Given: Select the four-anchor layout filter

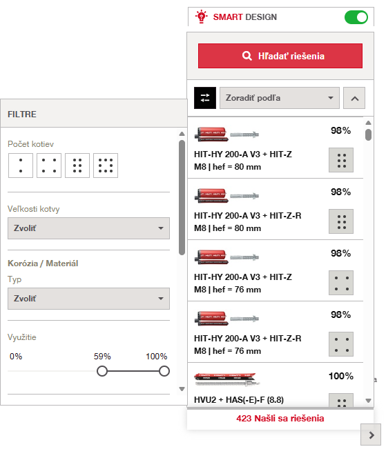Looking at the screenshot, I should 49,165.
